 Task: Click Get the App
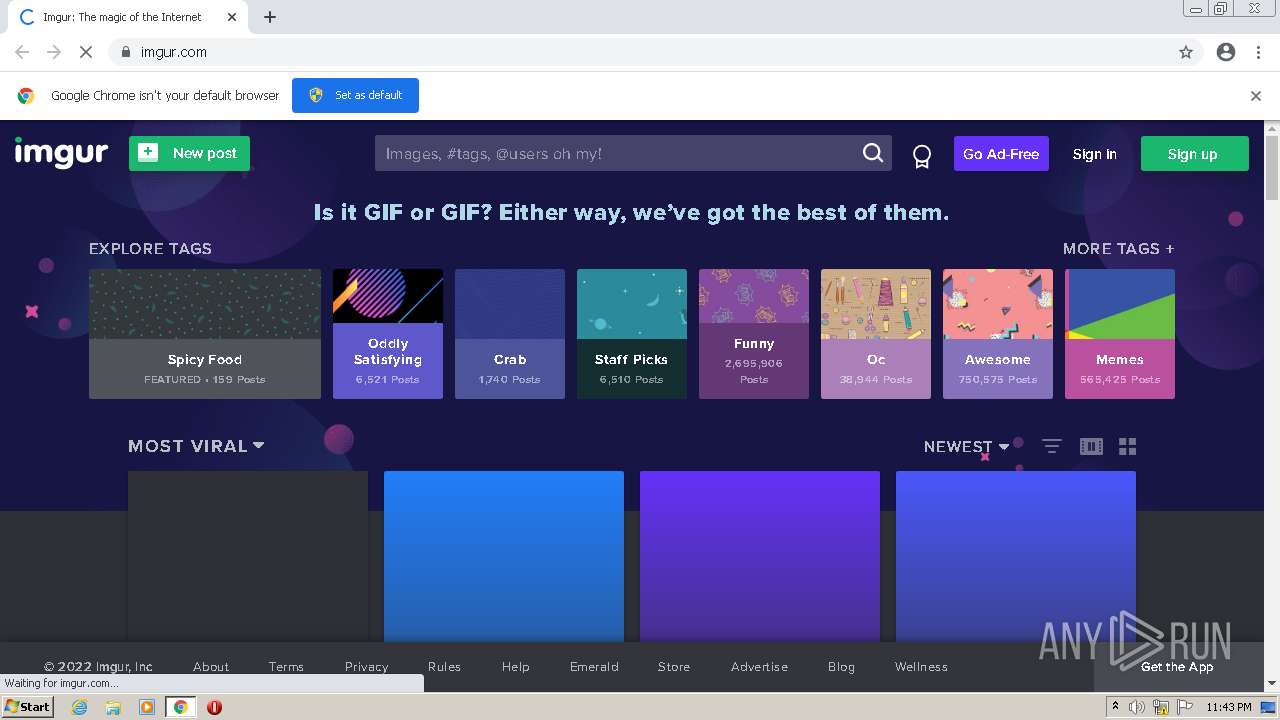click(1177, 667)
